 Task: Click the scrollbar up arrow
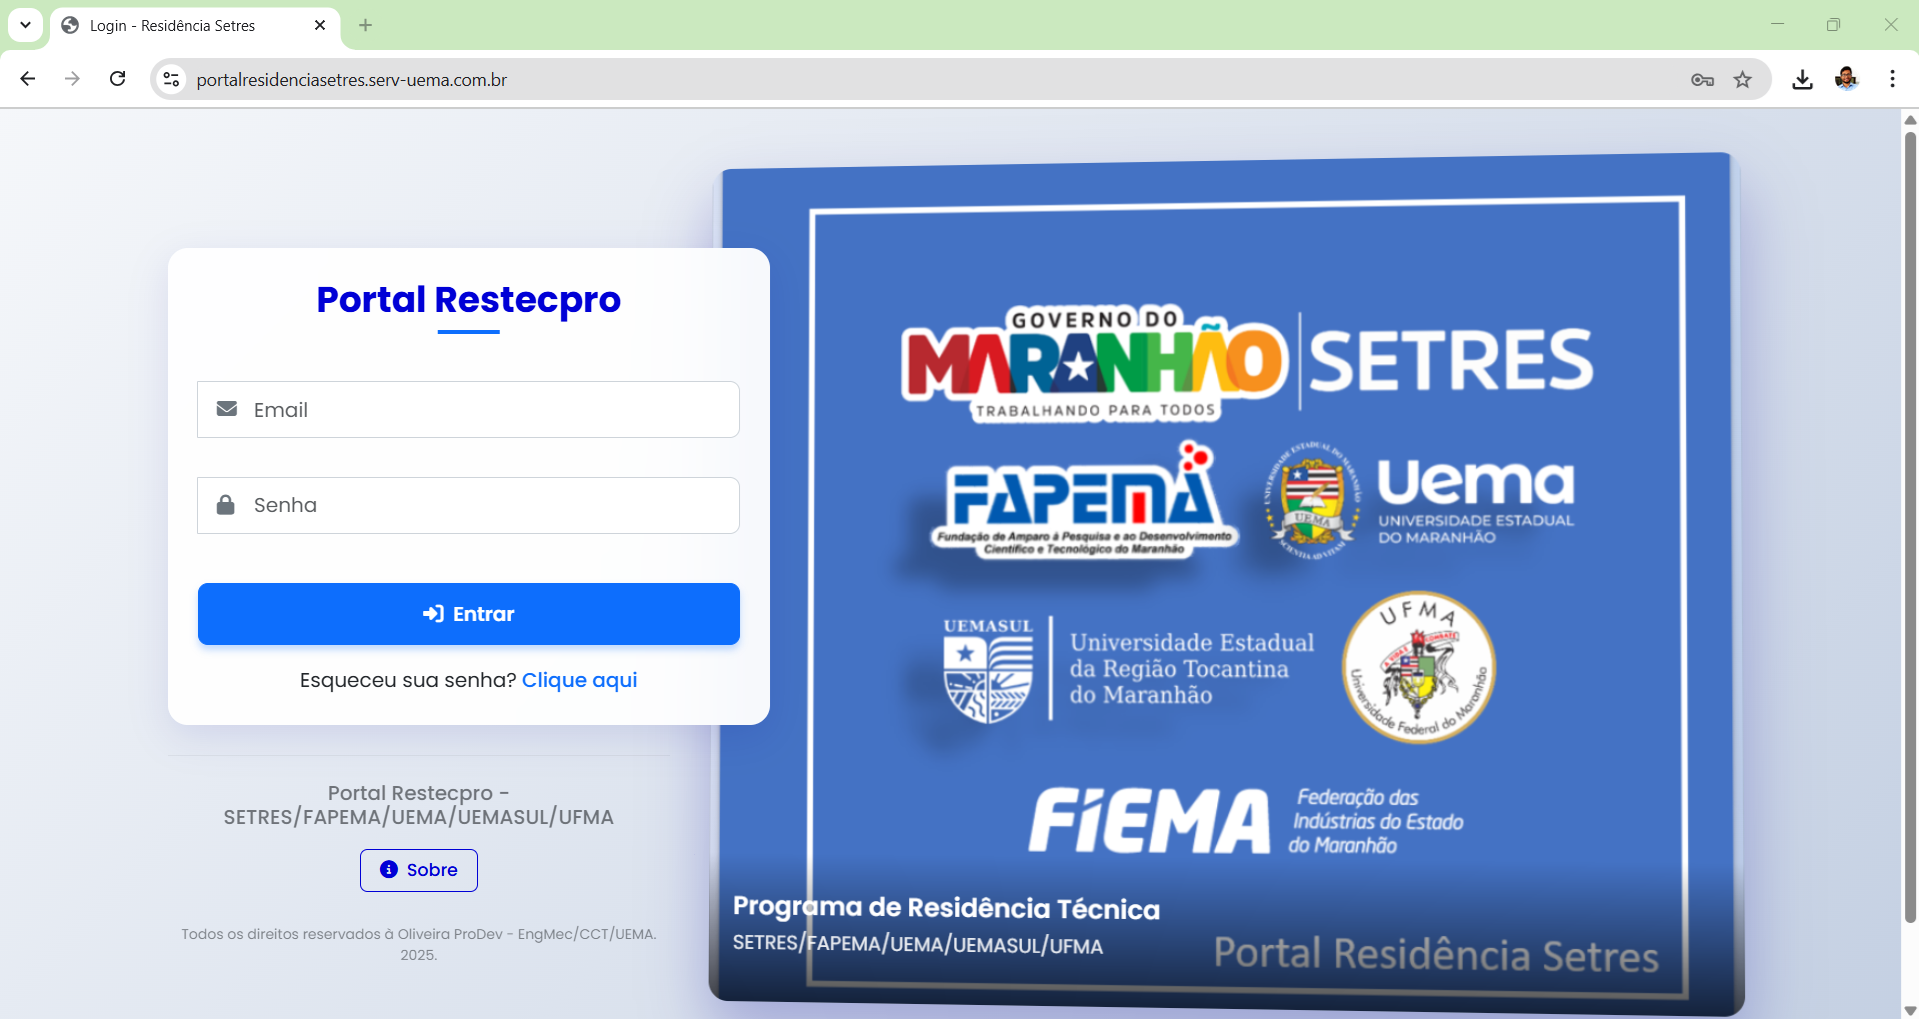click(x=1910, y=120)
